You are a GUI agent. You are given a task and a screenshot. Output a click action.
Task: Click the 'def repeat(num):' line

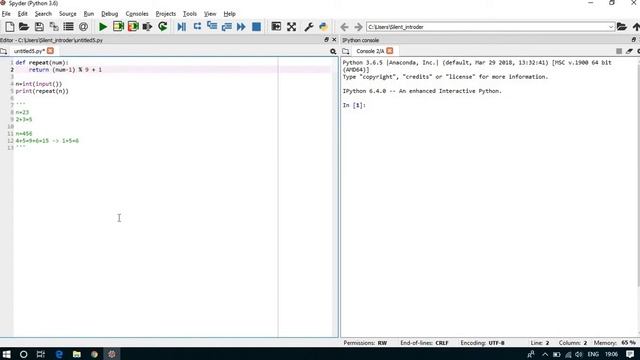coord(42,62)
